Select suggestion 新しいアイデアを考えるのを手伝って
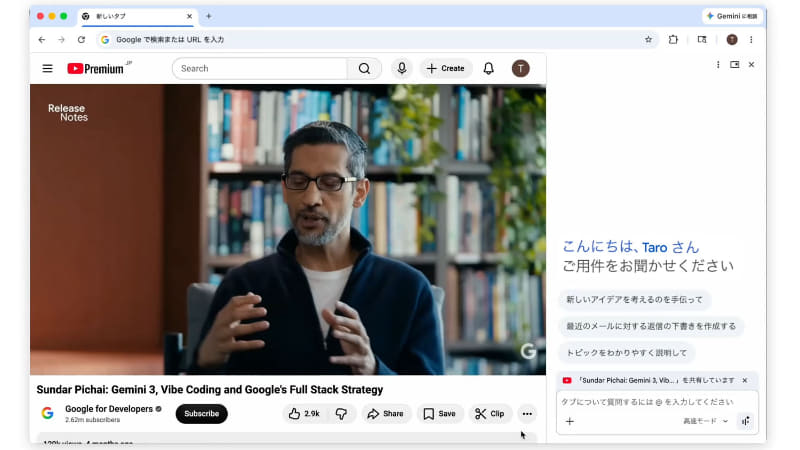The image size is (800, 450). pyautogui.click(x=634, y=299)
